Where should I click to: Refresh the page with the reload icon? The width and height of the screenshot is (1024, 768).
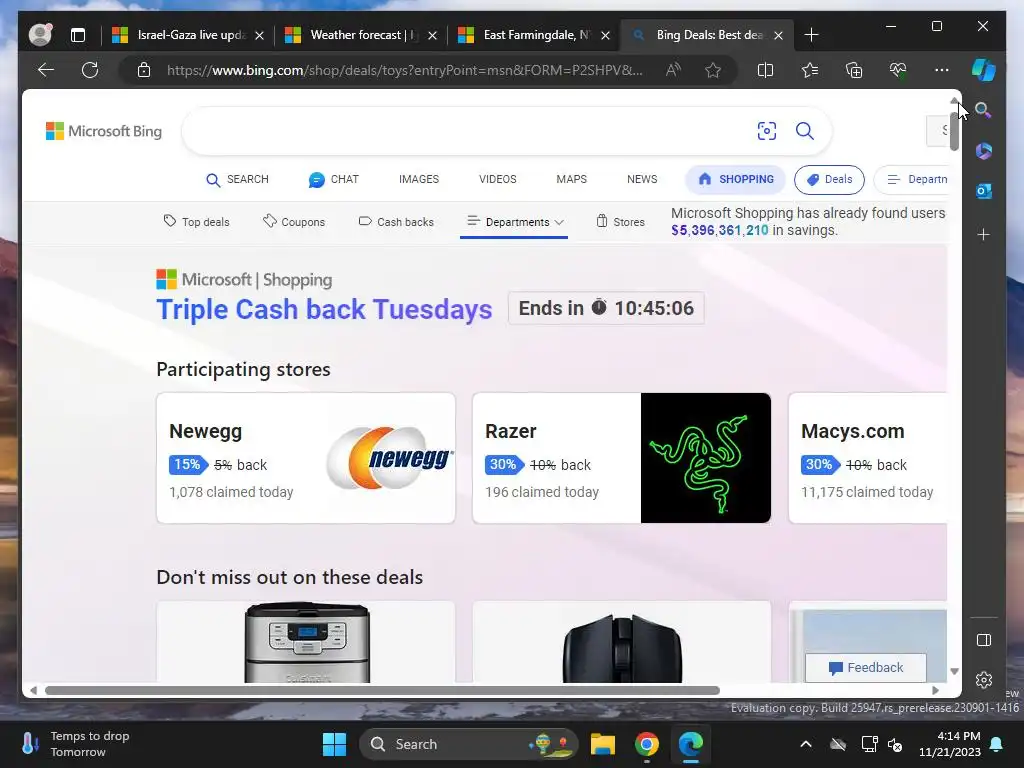tap(90, 70)
